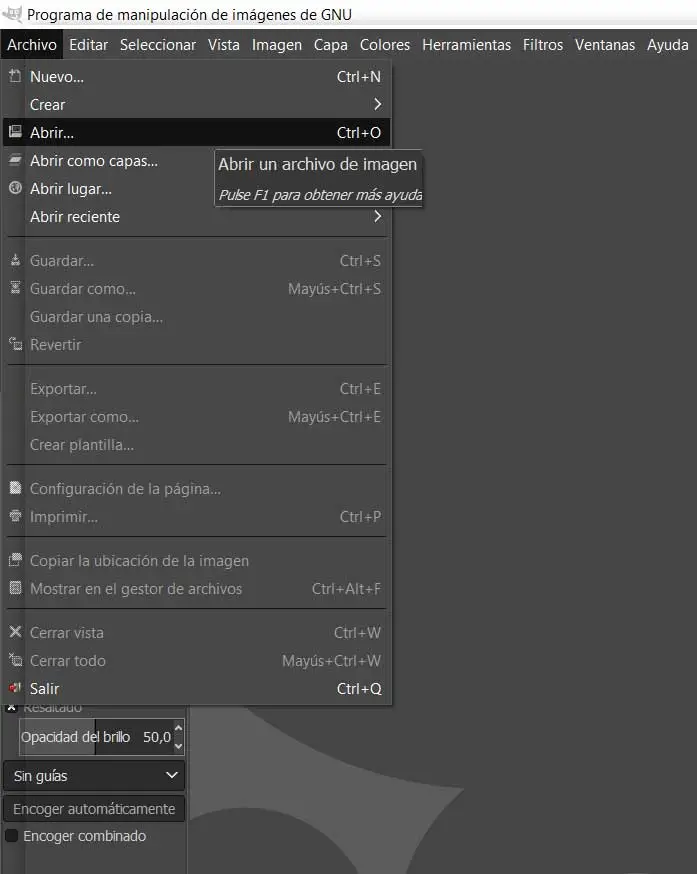This screenshot has width=697, height=874.
Task: Open the Seleccionar menu
Action: [x=158, y=45]
